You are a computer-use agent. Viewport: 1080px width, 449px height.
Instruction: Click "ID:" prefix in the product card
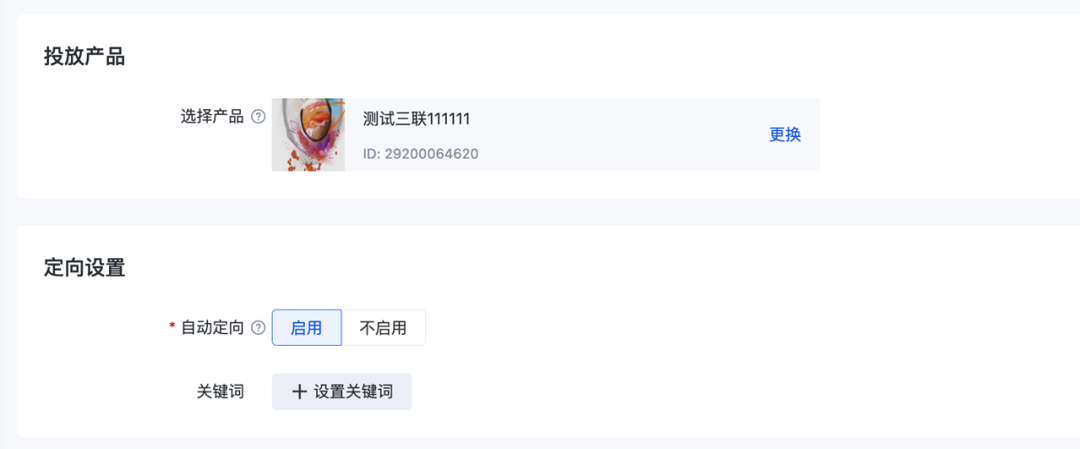(371, 154)
